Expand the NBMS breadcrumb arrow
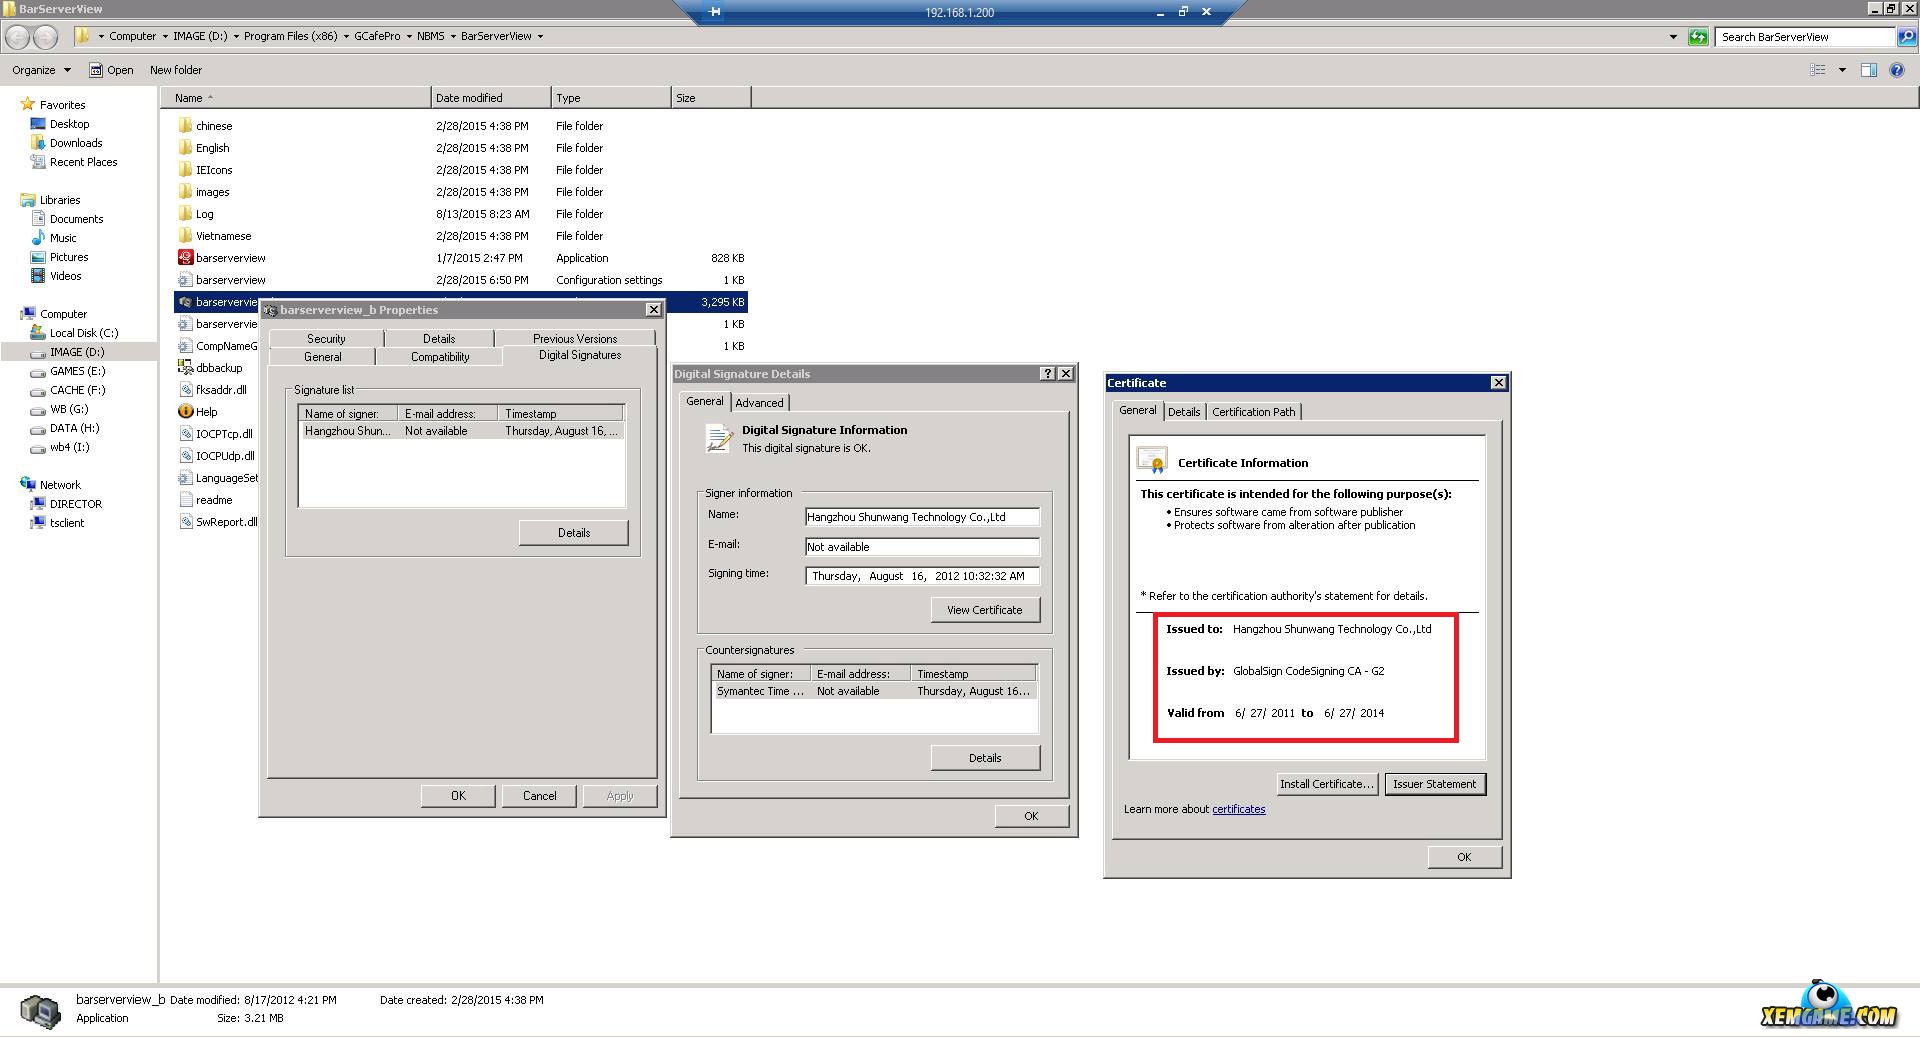1920x1037 pixels. pos(452,36)
